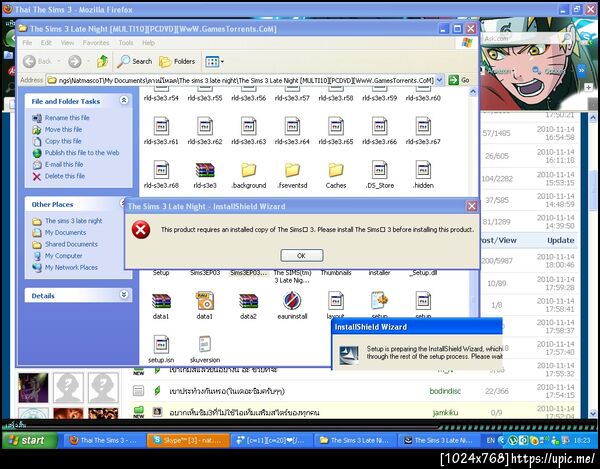
Task: Click Rename this file
Action: [x=67, y=118]
